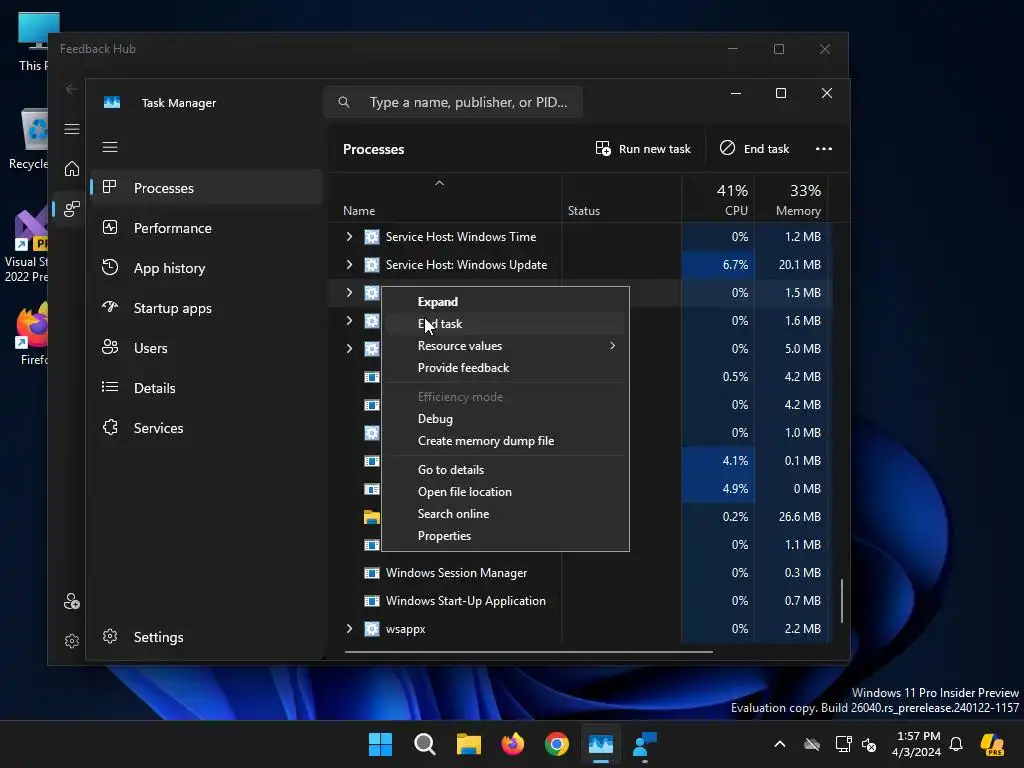The height and width of the screenshot is (768, 1024).
Task: Select the Windows Start-Up Application row
Action: point(581,601)
